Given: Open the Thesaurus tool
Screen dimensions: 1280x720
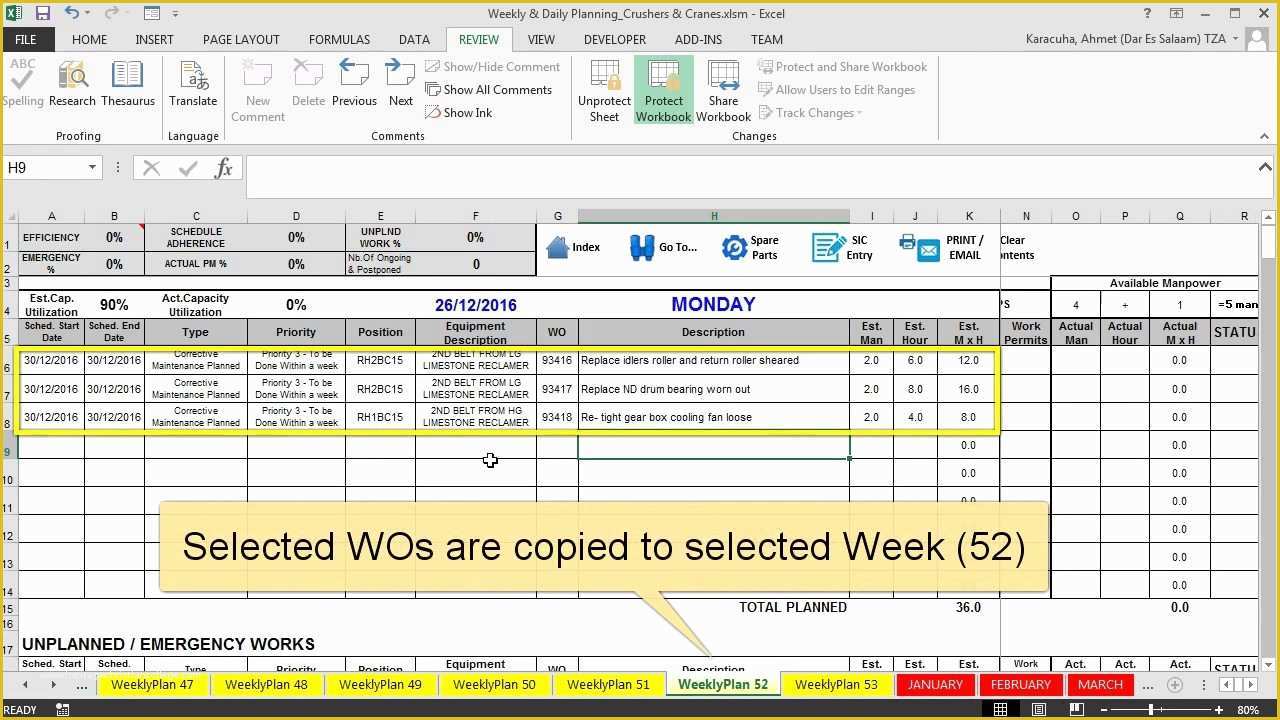Looking at the screenshot, I should [128, 85].
